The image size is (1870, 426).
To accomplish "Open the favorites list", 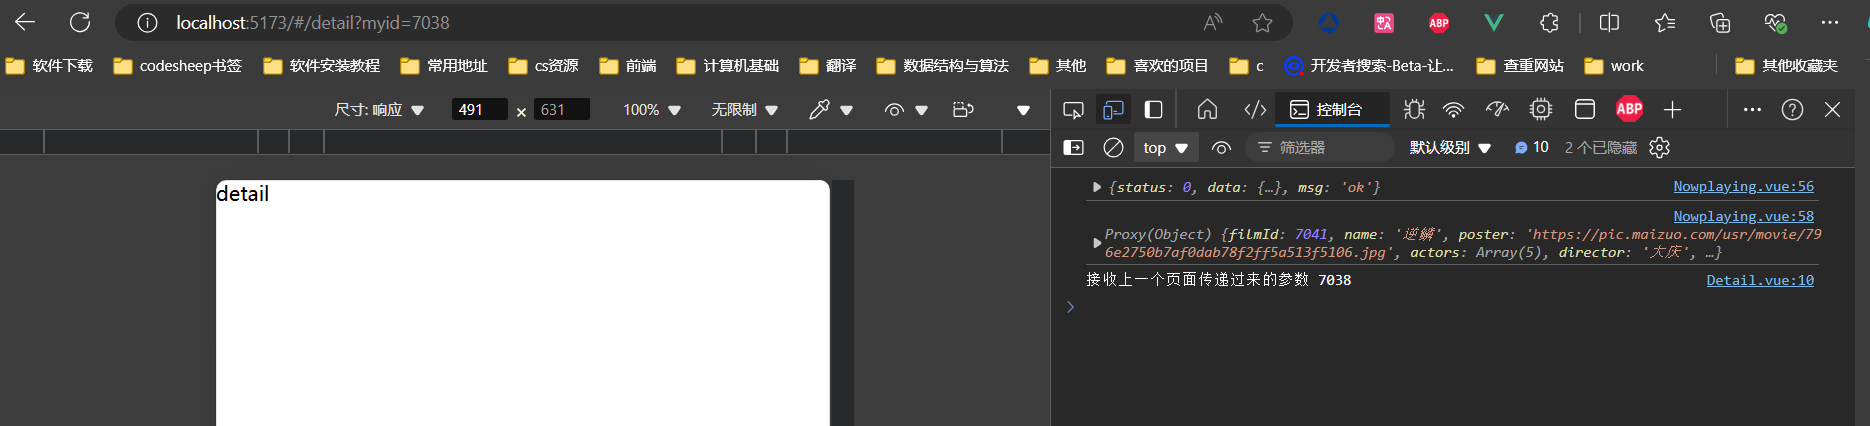I will tap(1665, 22).
